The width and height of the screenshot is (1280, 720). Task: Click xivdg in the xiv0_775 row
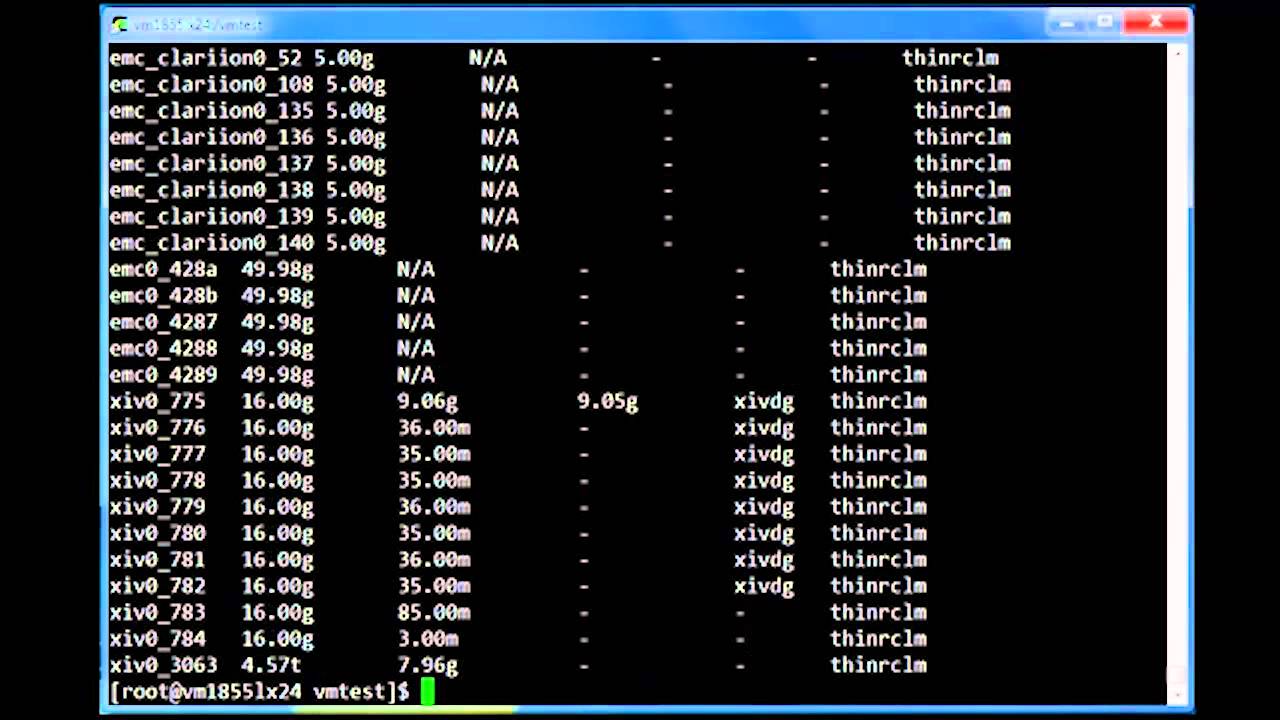764,401
